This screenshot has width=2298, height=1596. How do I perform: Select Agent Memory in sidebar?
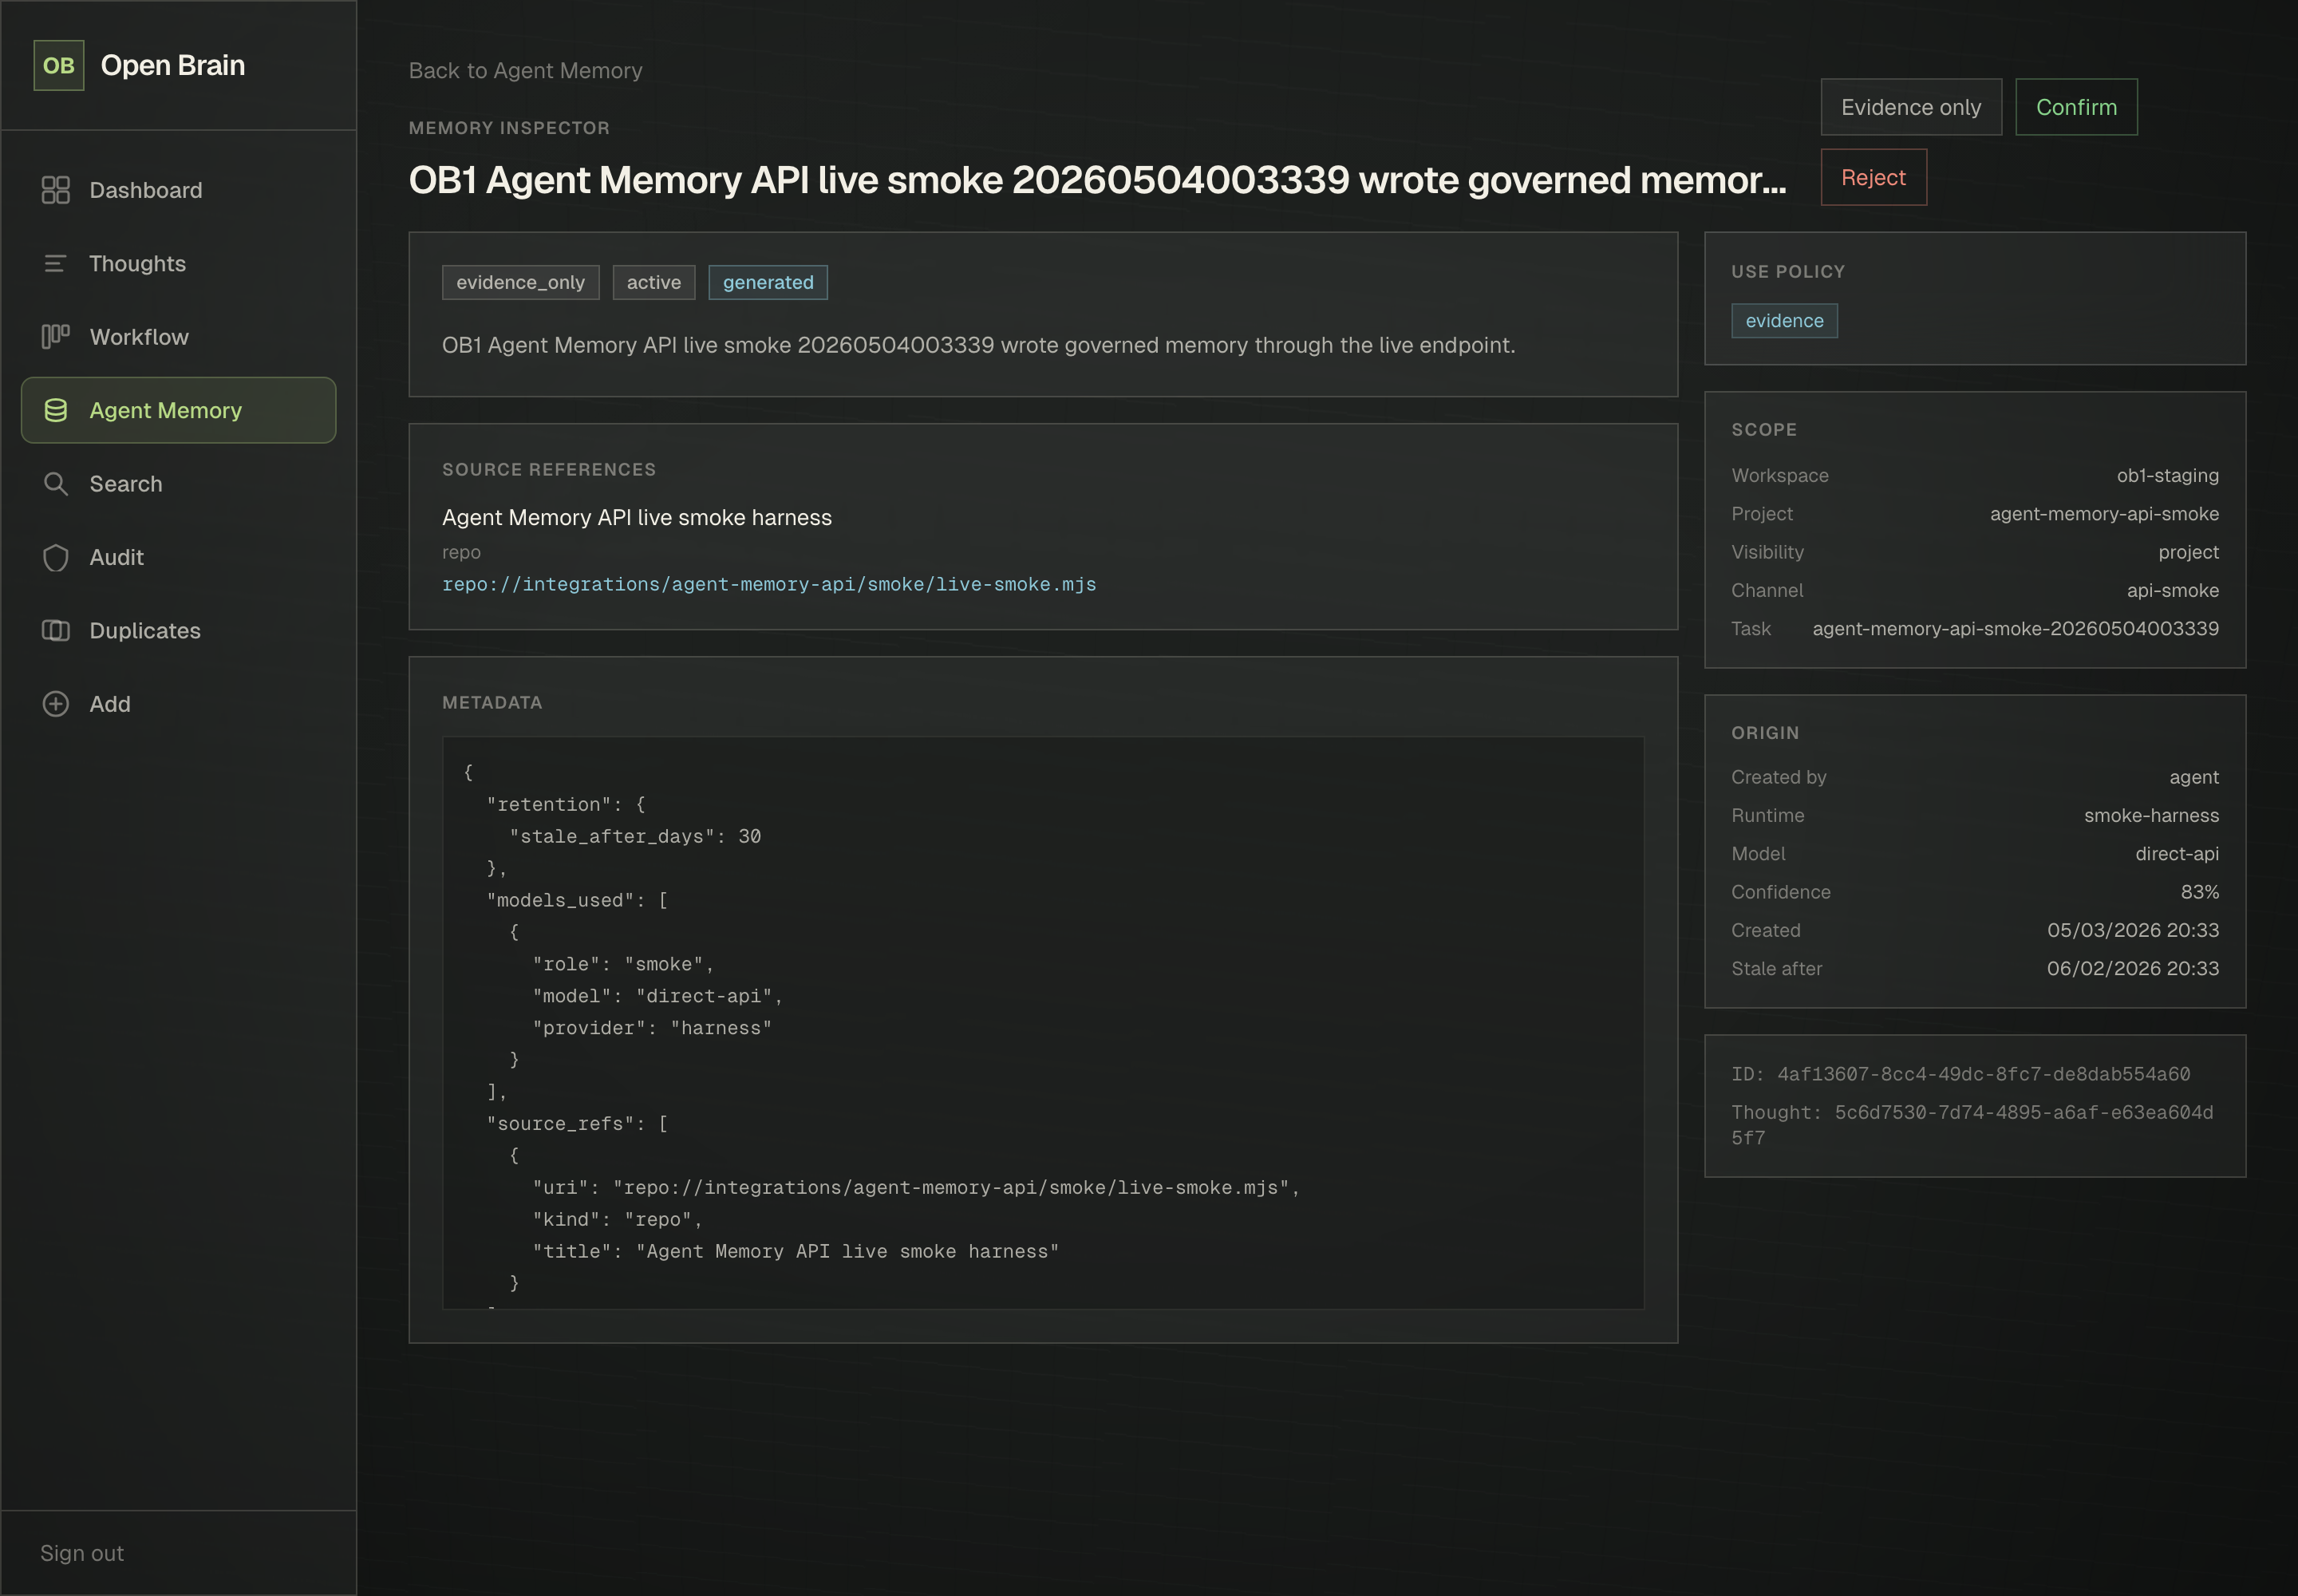(x=178, y=410)
